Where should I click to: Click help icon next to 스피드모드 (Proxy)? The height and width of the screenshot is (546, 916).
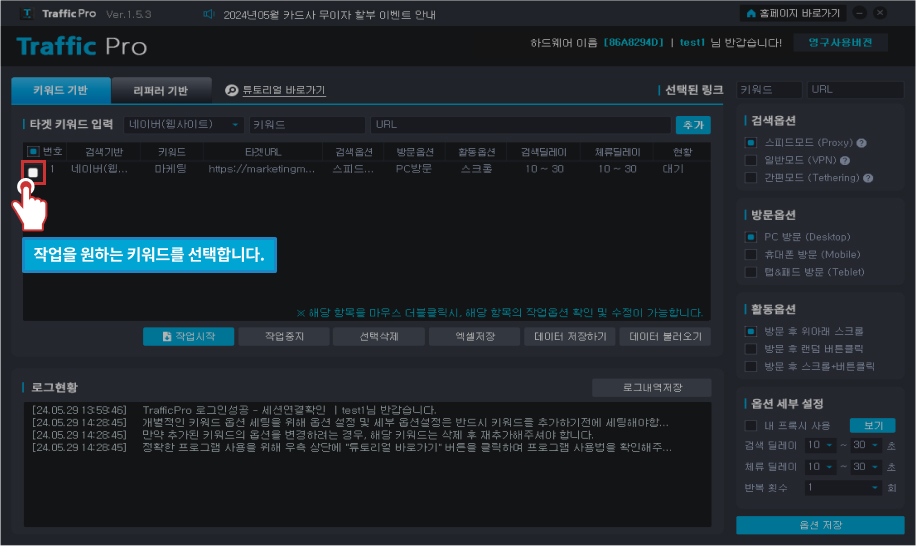click(861, 143)
